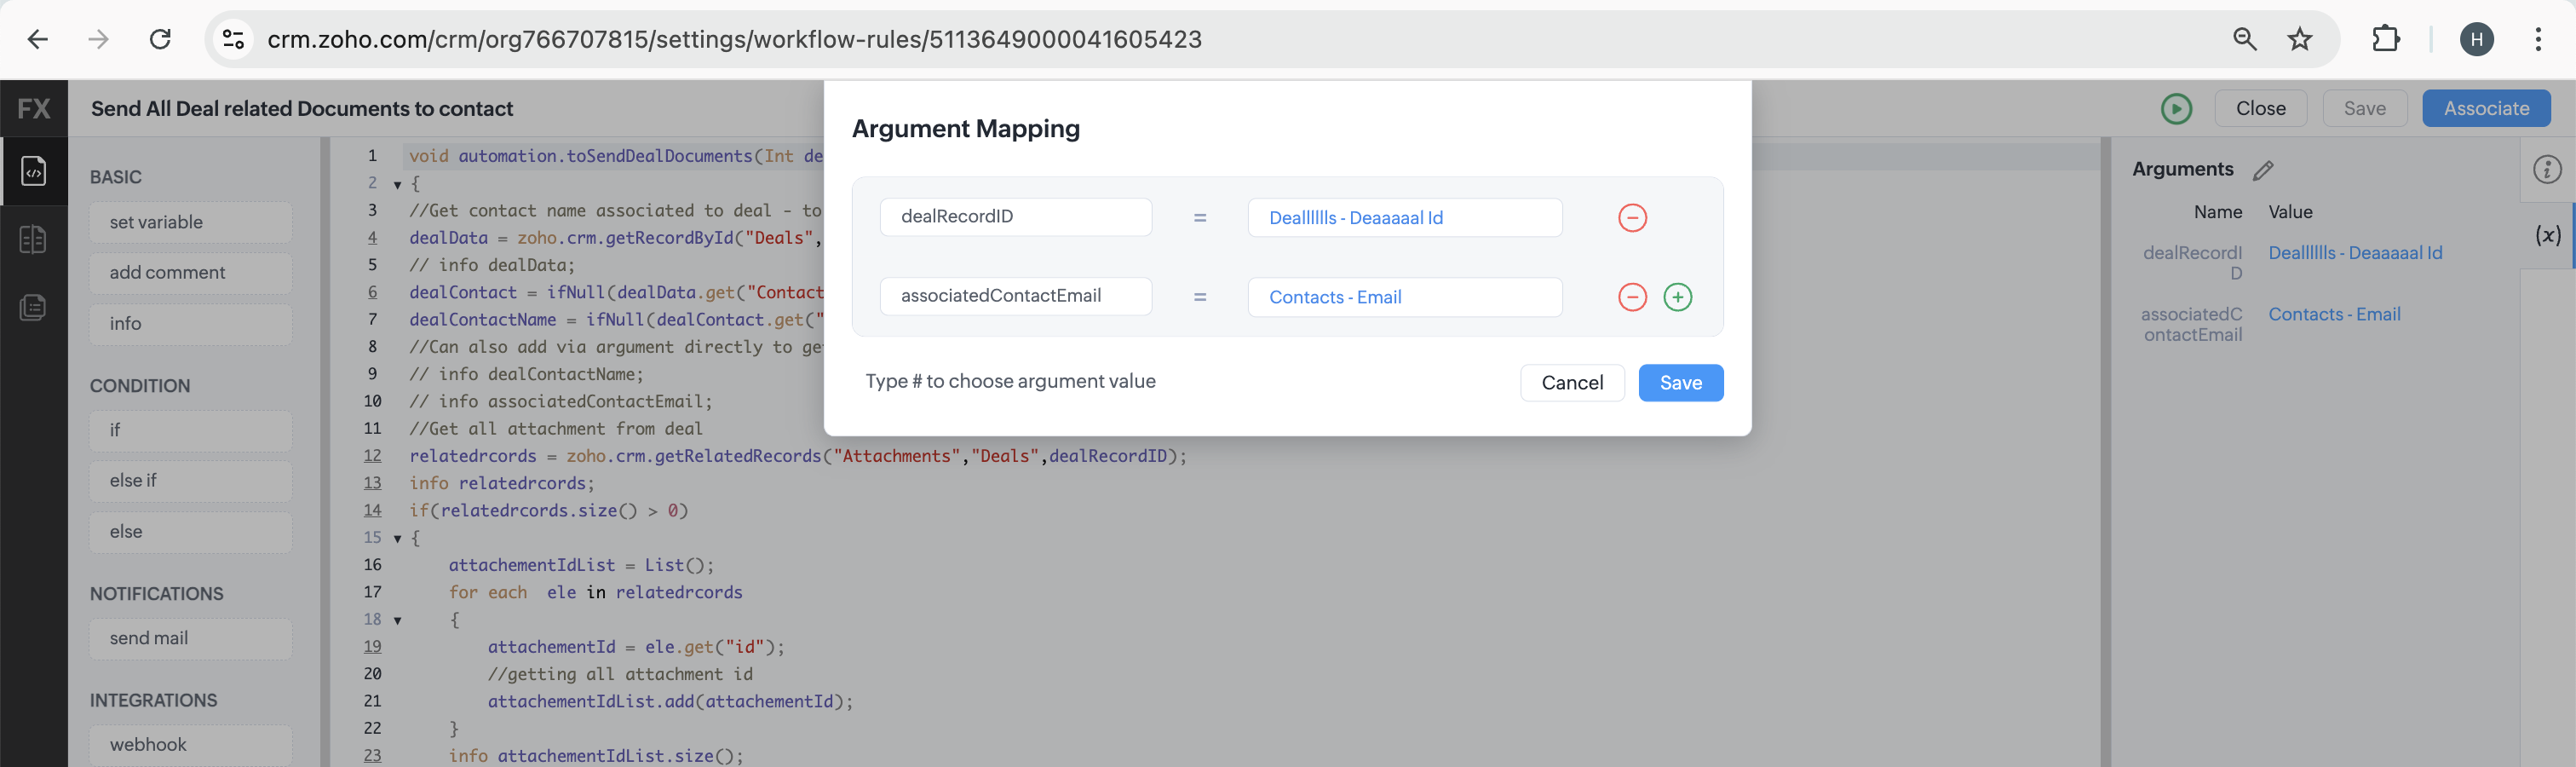Image resolution: width=2576 pixels, height=767 pixels.
Task: Open the code editor sidebar icon
Action: (33, 171)
